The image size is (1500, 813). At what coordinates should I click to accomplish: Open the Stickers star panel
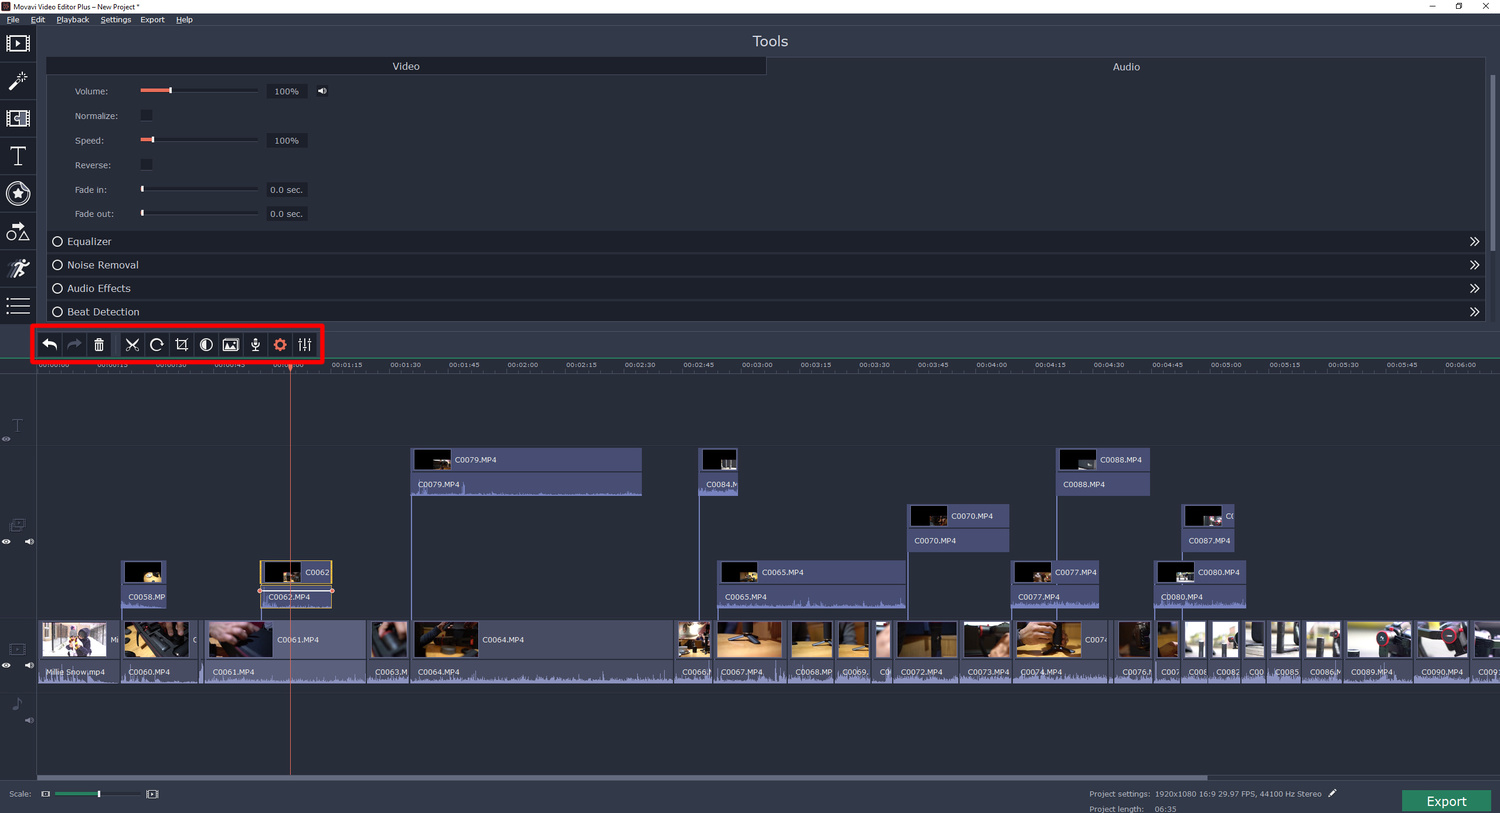pyautogui.click(x=18, y=193)
